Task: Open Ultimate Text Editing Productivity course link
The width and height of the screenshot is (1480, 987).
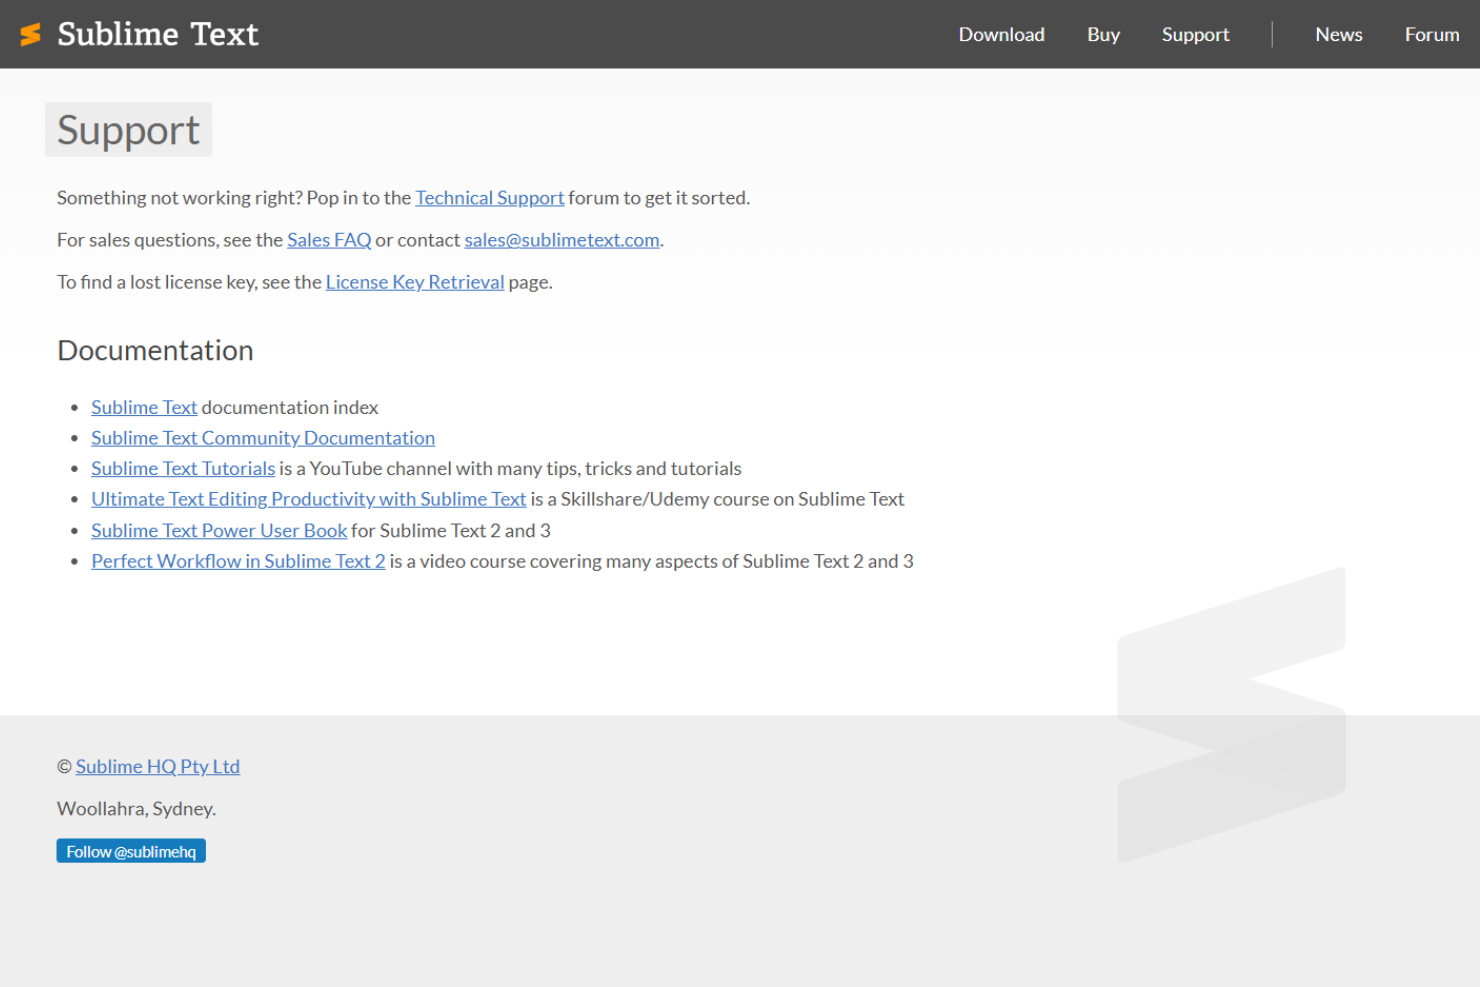Action: [308, 499]
